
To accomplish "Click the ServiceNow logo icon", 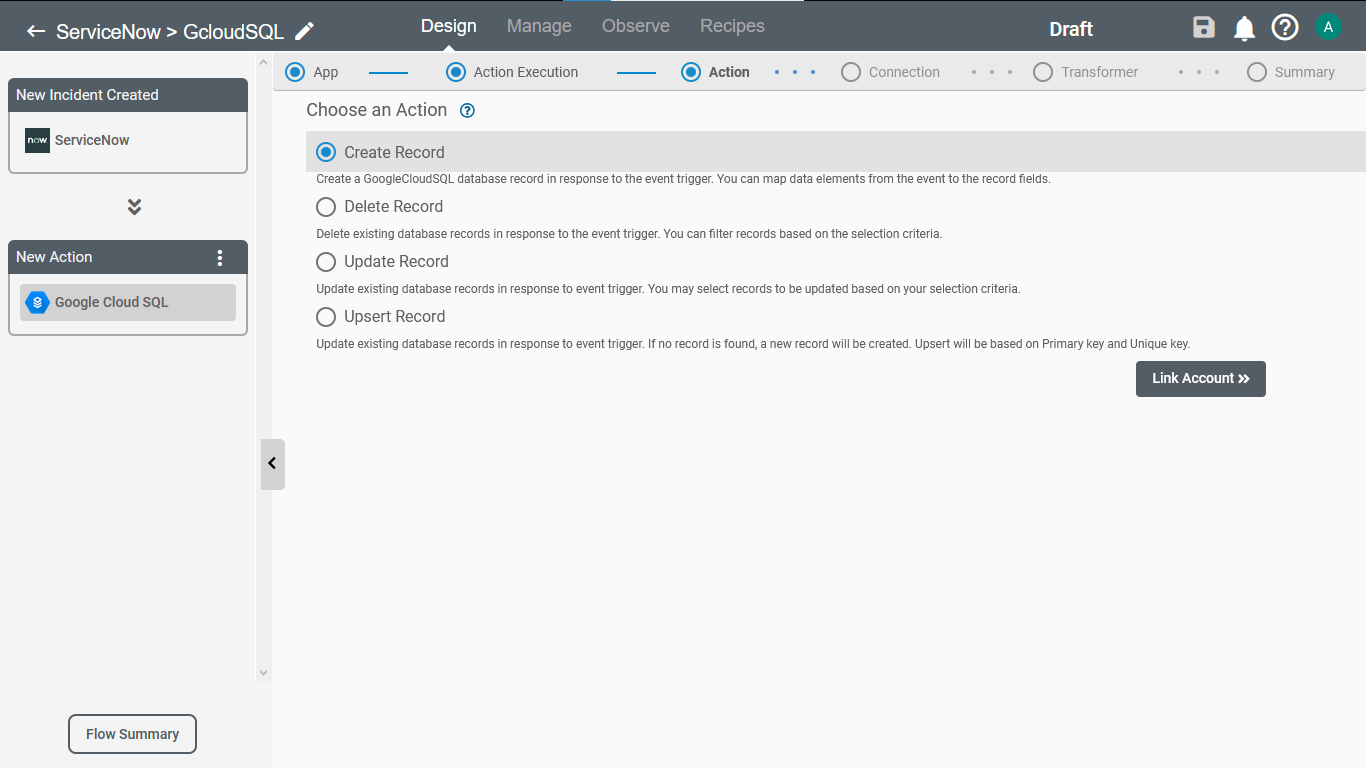I will click(37, 140).
